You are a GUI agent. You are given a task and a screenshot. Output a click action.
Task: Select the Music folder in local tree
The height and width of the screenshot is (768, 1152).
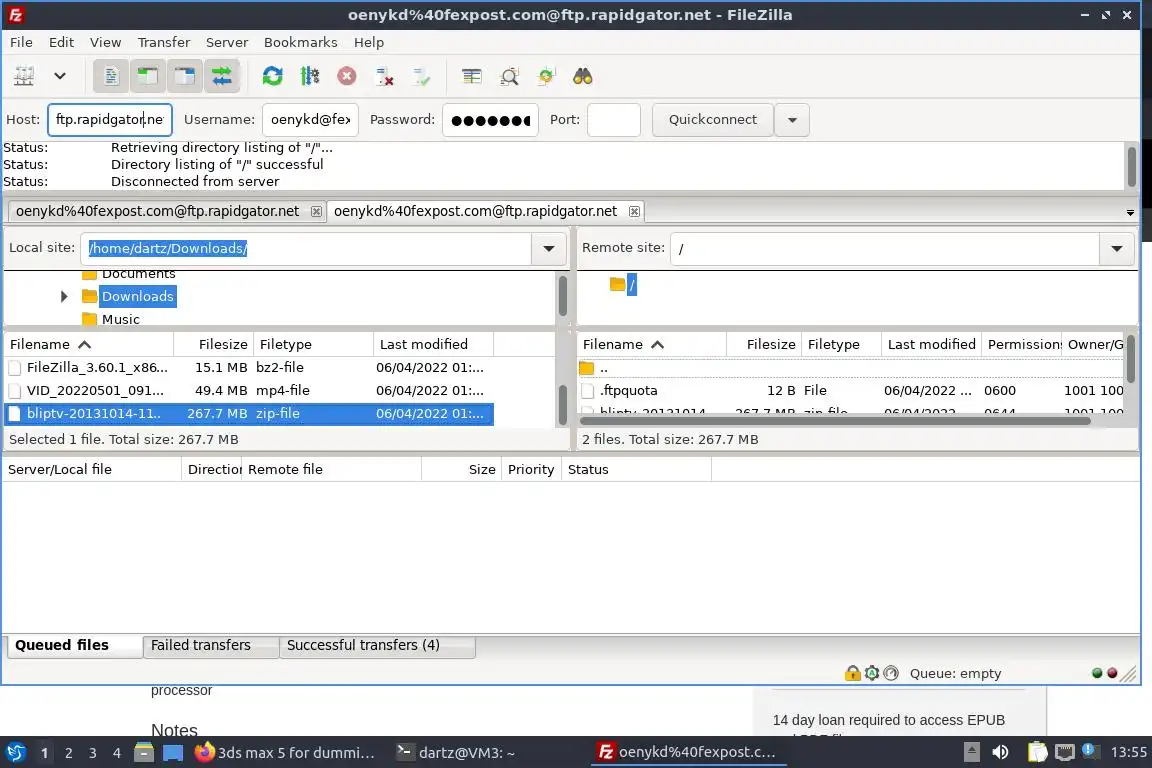coord(120,319)
